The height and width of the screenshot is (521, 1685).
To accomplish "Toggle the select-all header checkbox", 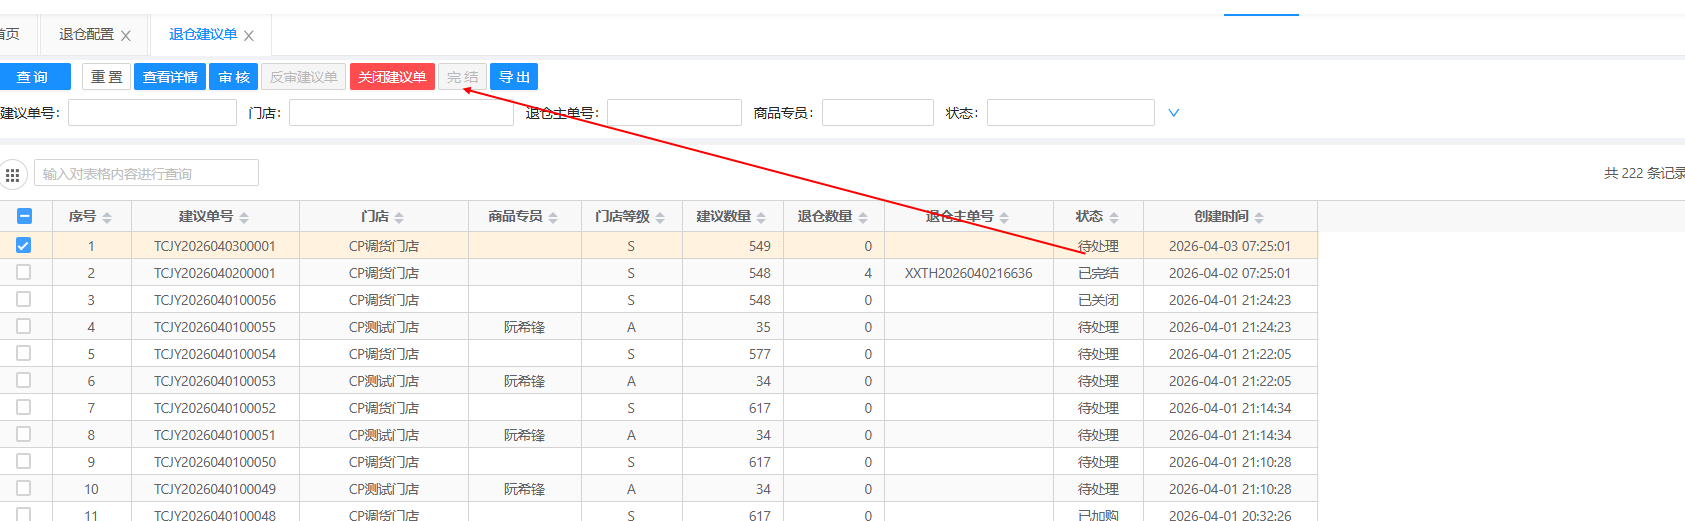I will (25, 216).
